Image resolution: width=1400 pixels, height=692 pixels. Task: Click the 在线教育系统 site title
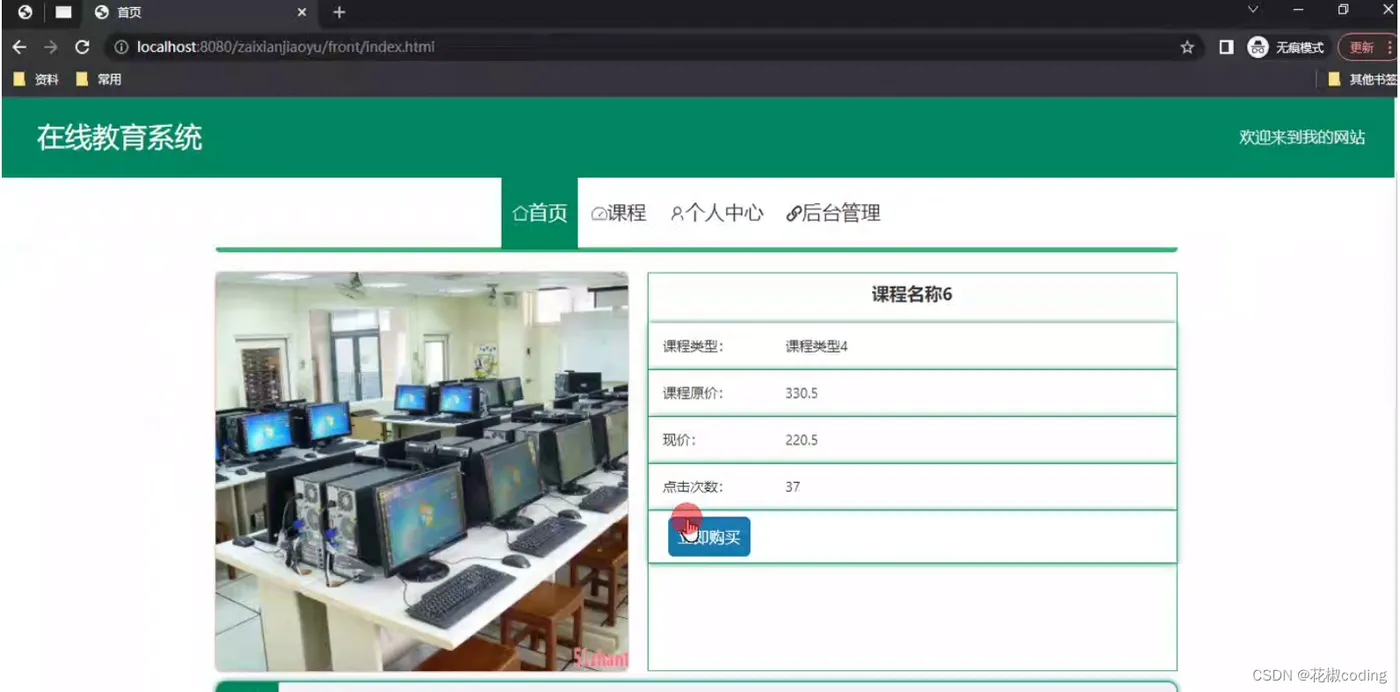coord(120,137)
